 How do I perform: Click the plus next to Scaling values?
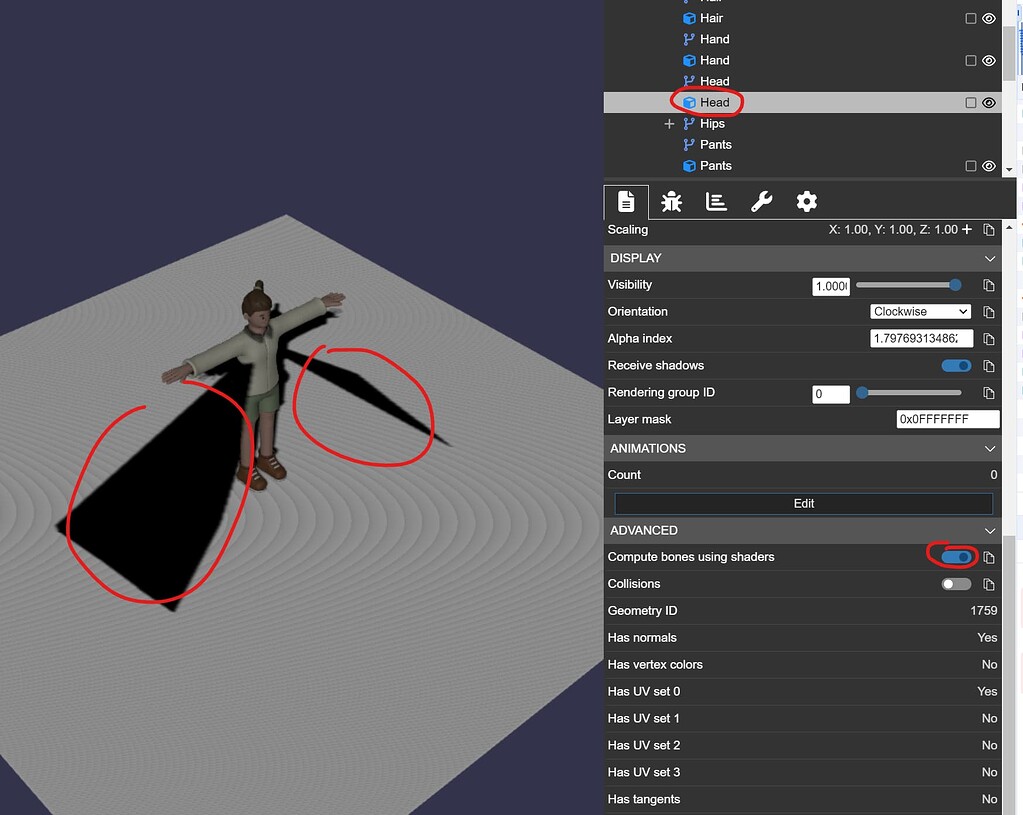[969, 229]
